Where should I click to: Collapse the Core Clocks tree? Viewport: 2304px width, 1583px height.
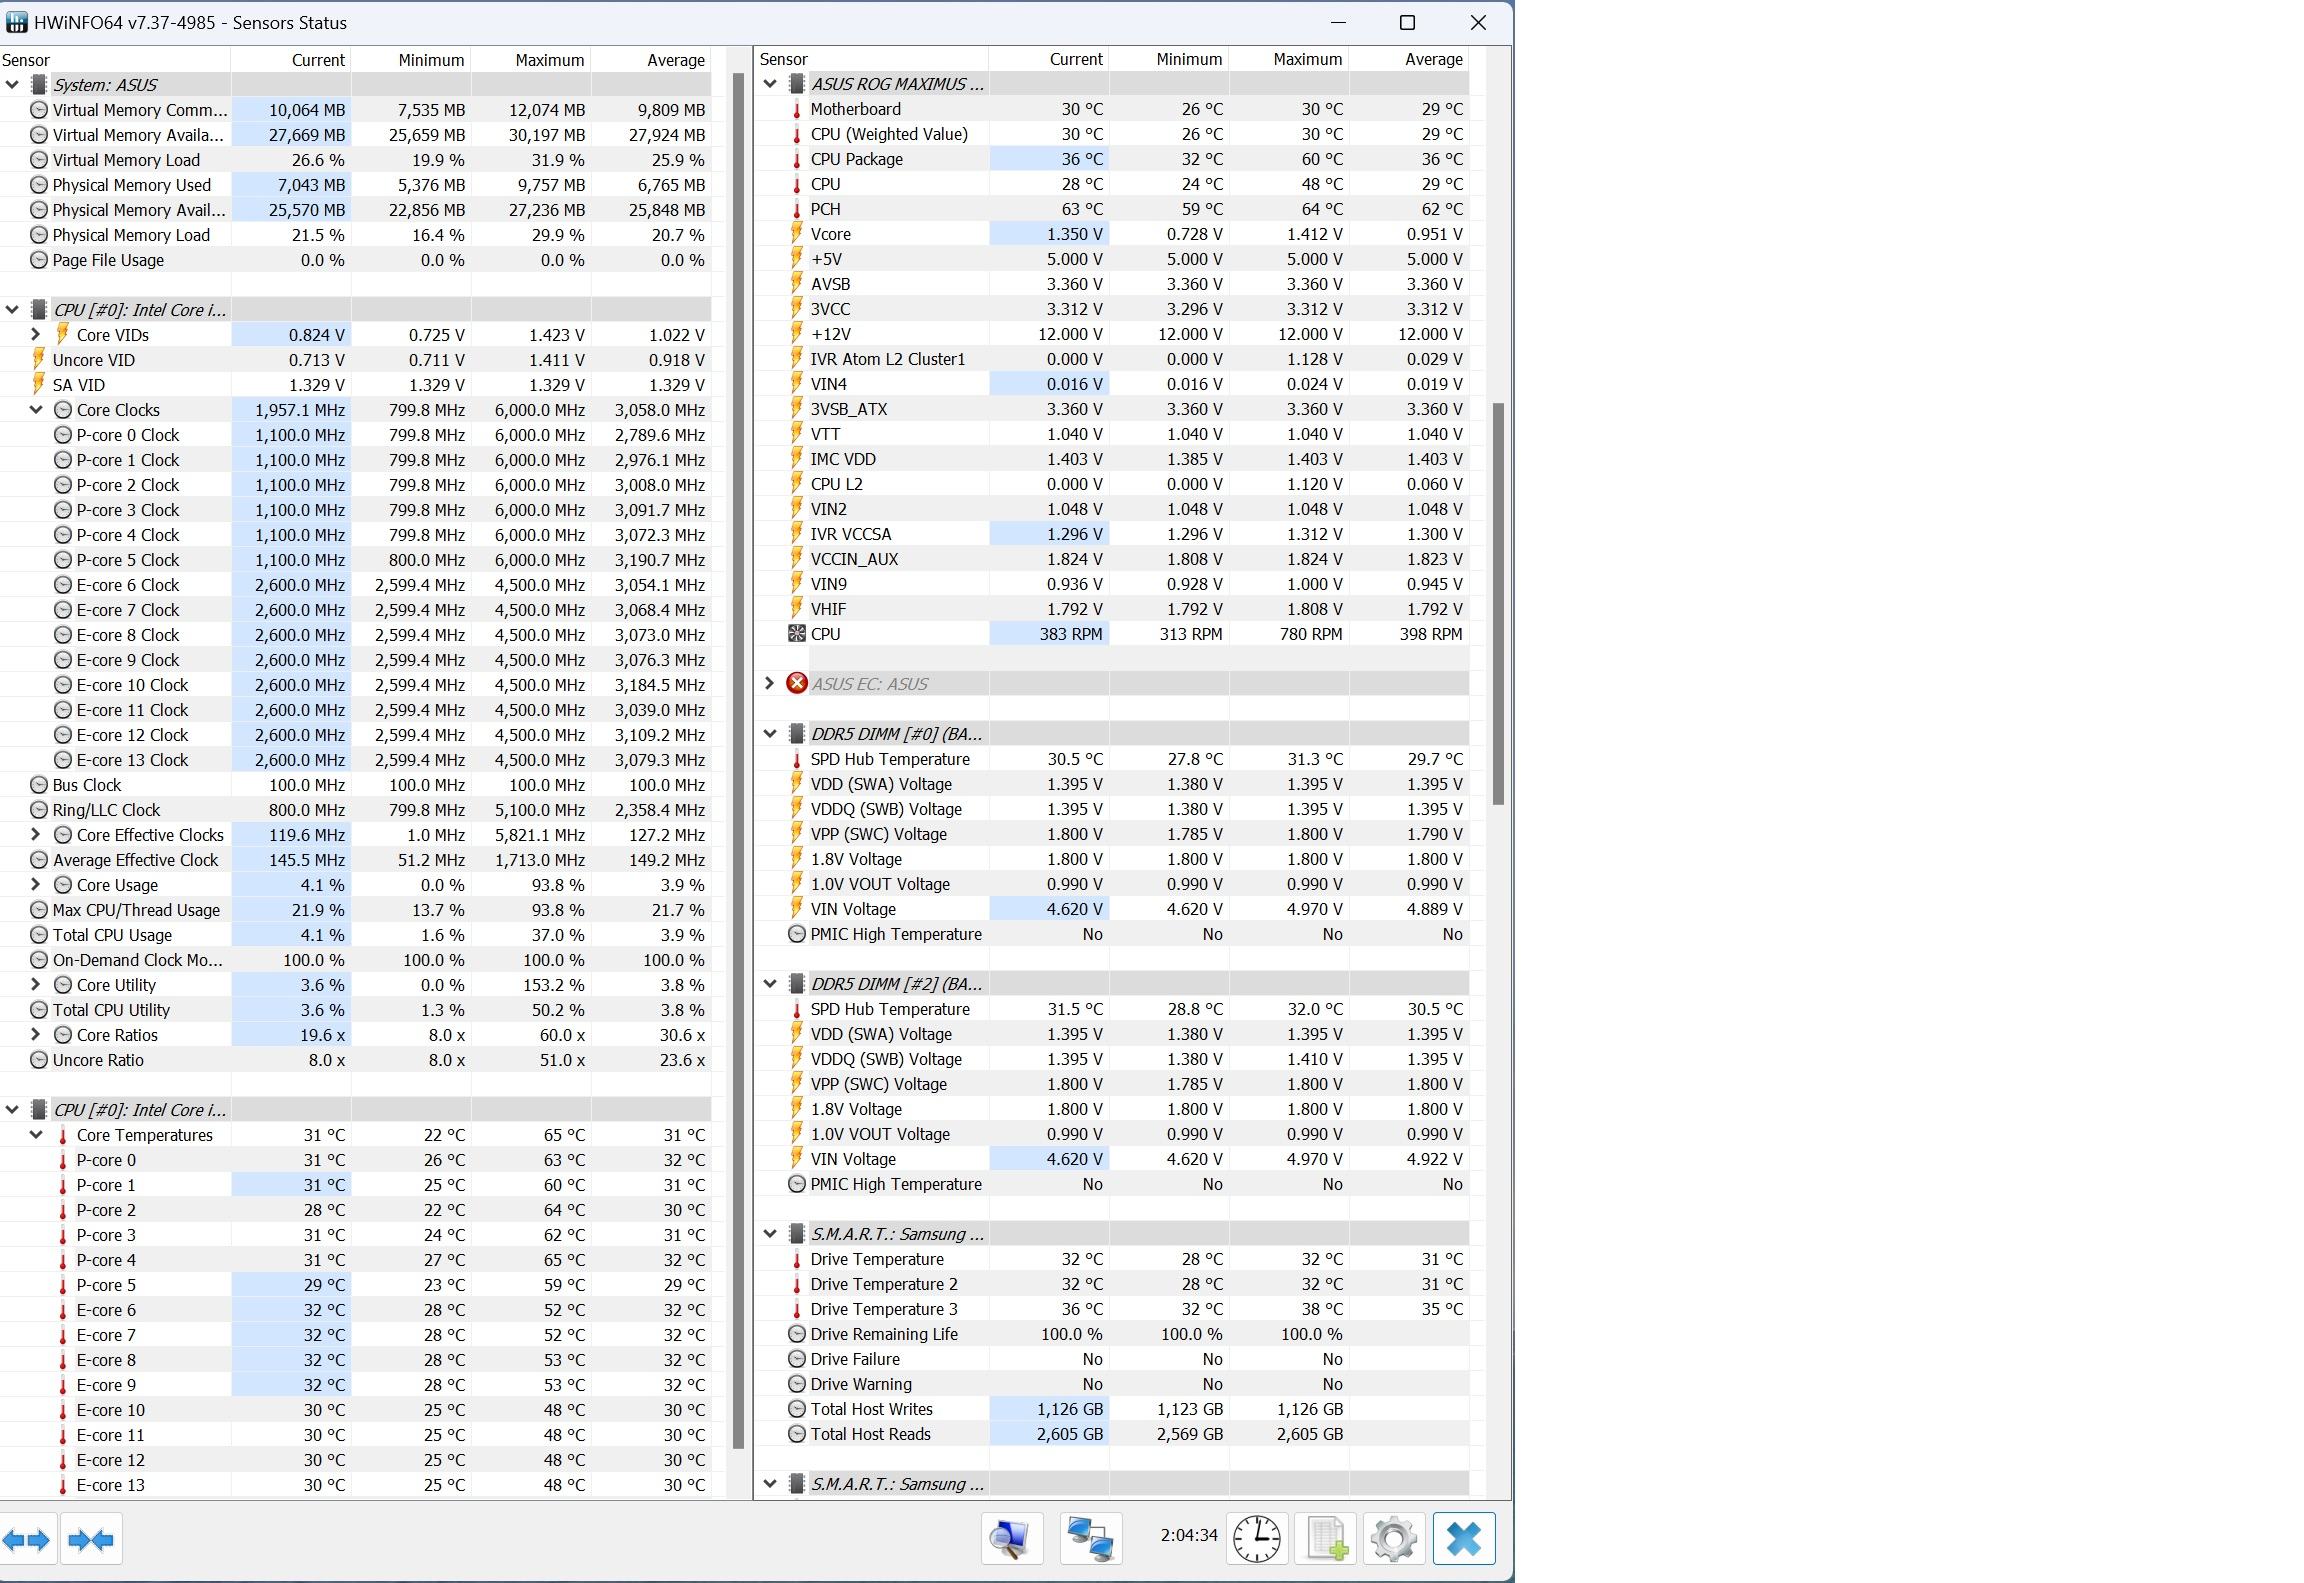click(x=36, y=410)
